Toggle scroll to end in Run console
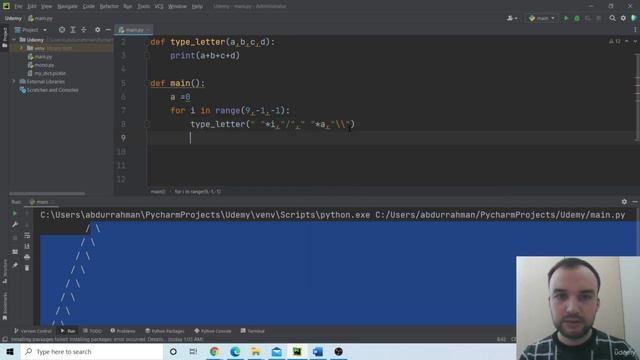 tap(27, 246)
